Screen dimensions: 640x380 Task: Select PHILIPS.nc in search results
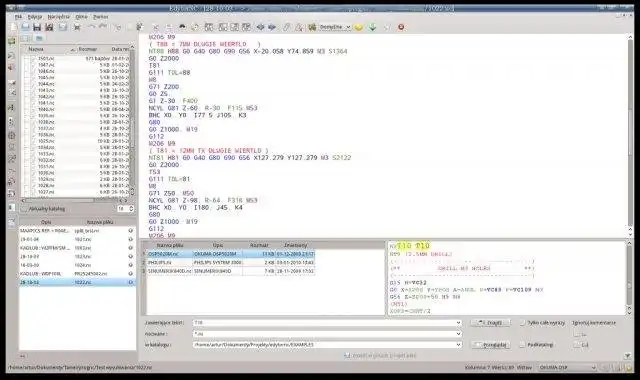230,262
